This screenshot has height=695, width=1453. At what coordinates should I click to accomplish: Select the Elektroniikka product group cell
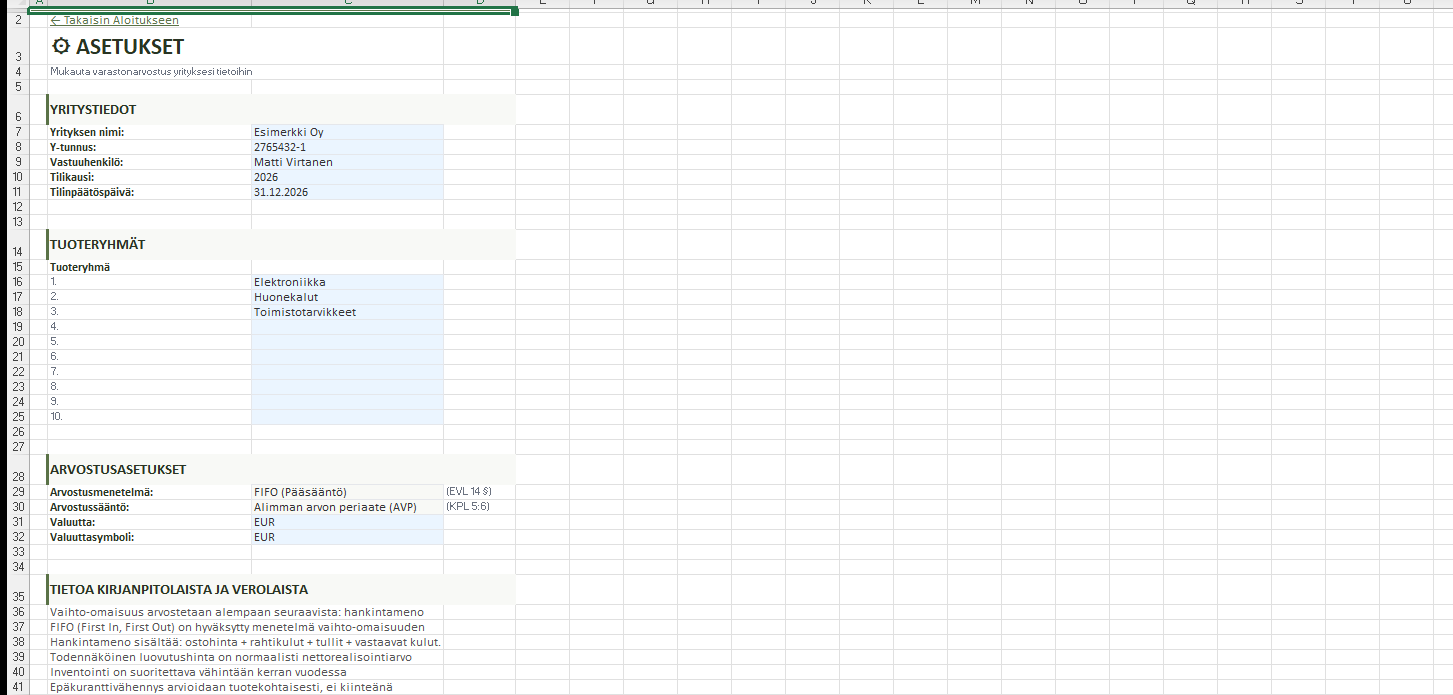point(346,282)
